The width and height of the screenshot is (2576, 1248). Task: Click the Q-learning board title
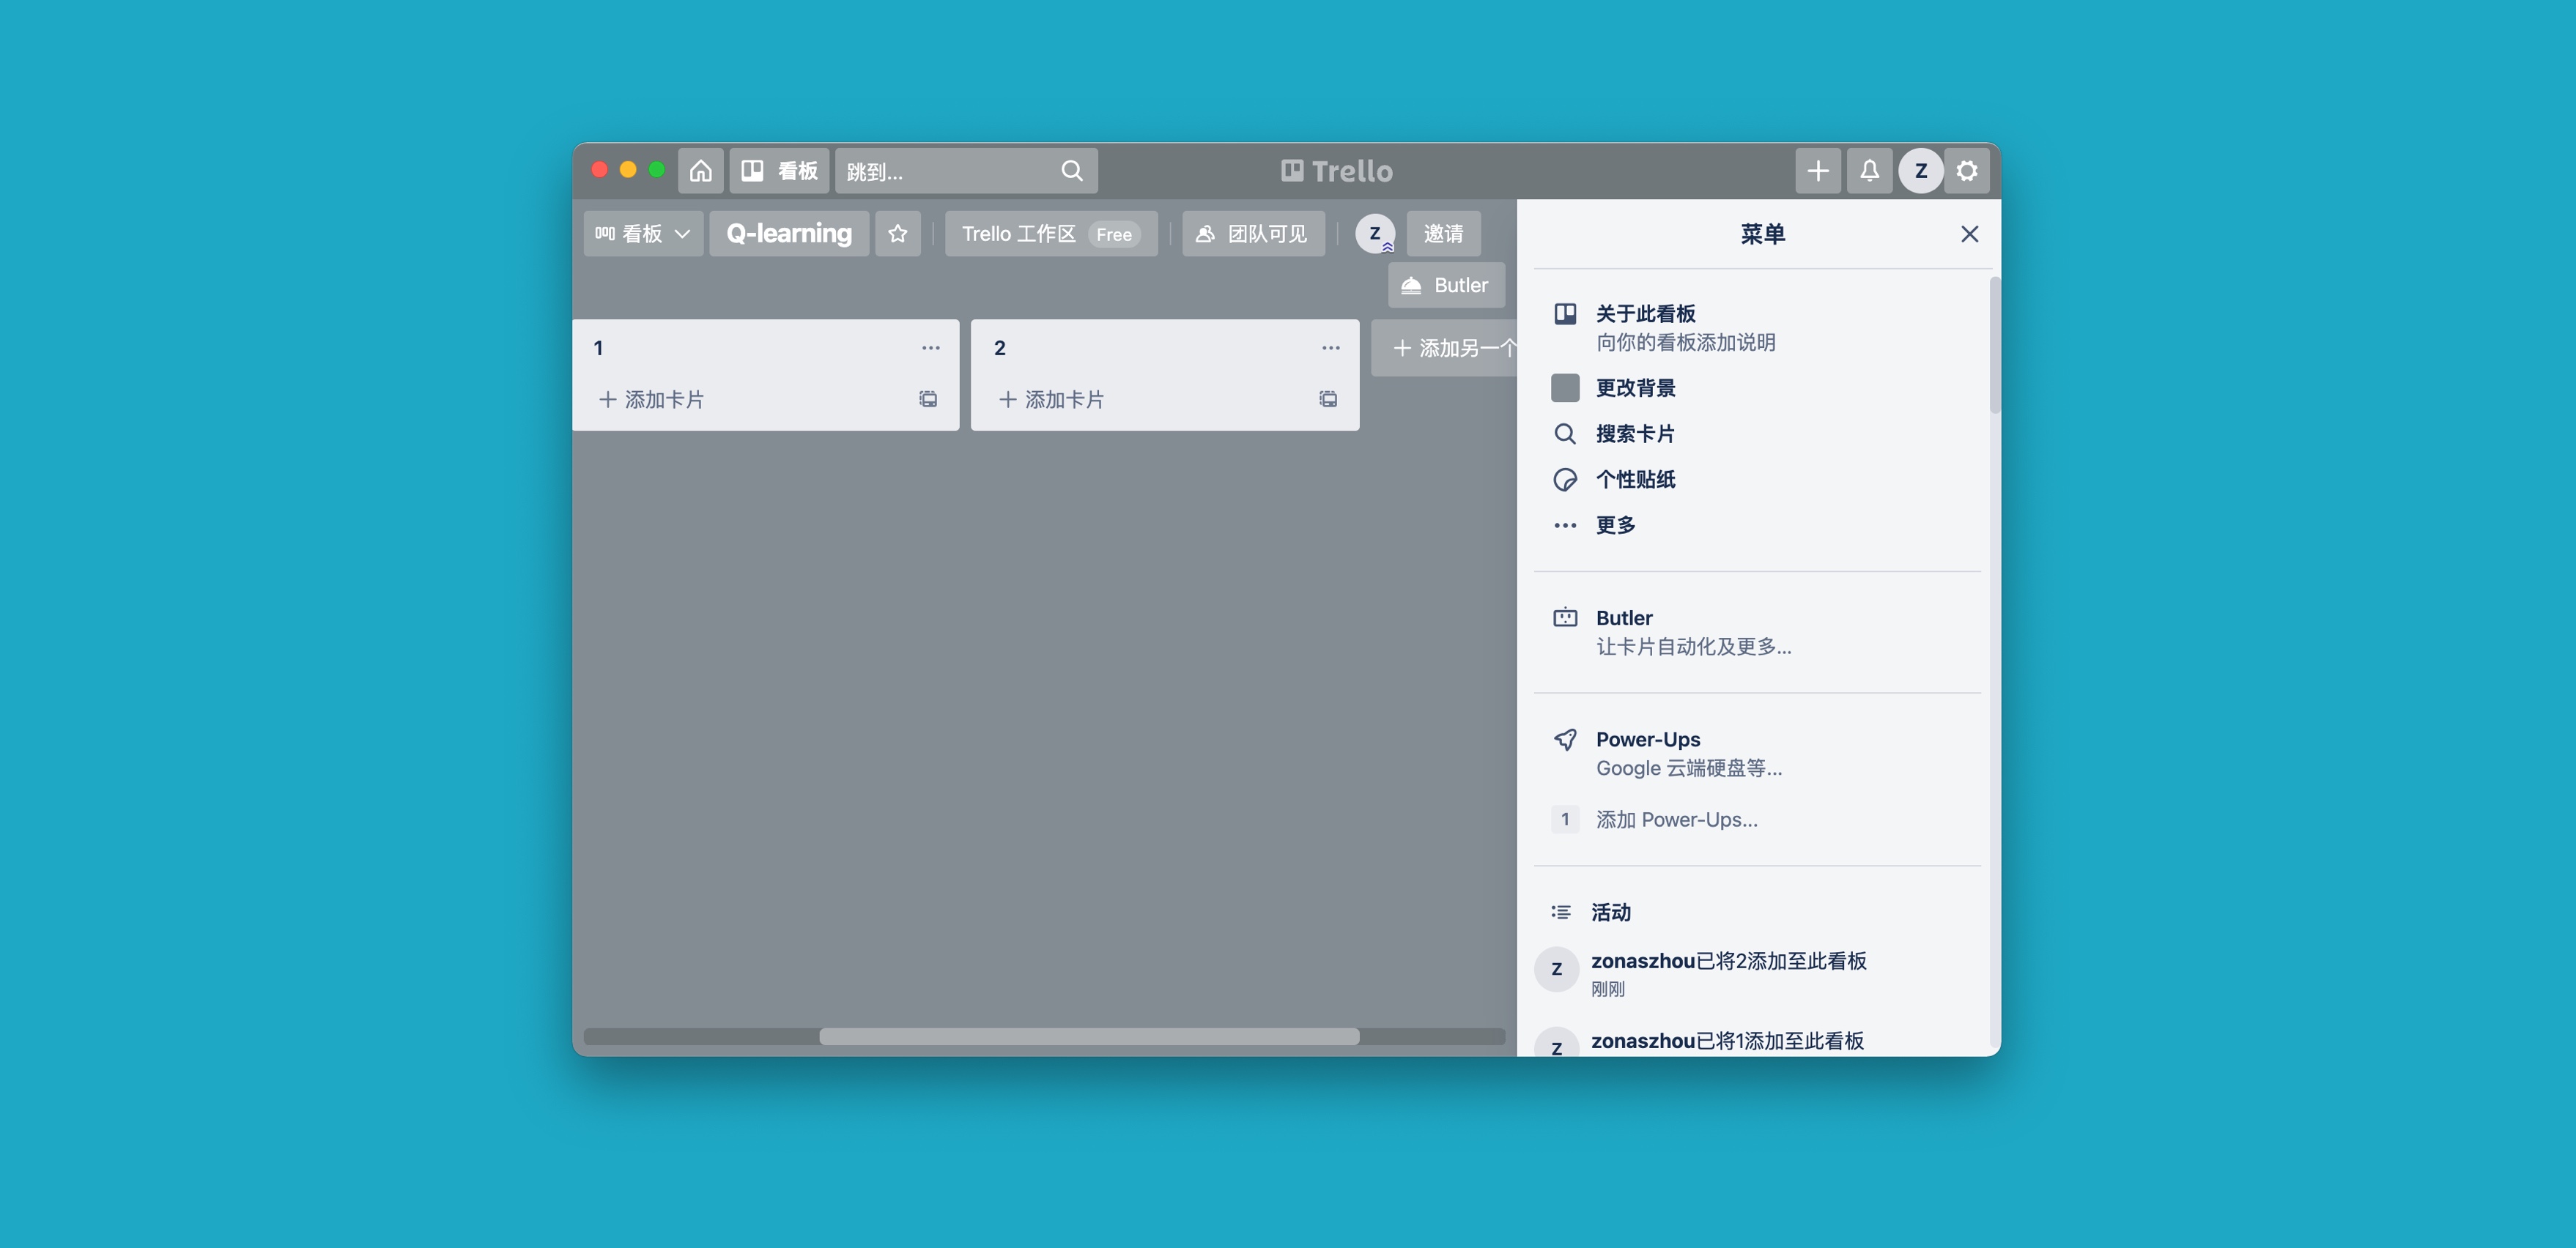[789, 233]
